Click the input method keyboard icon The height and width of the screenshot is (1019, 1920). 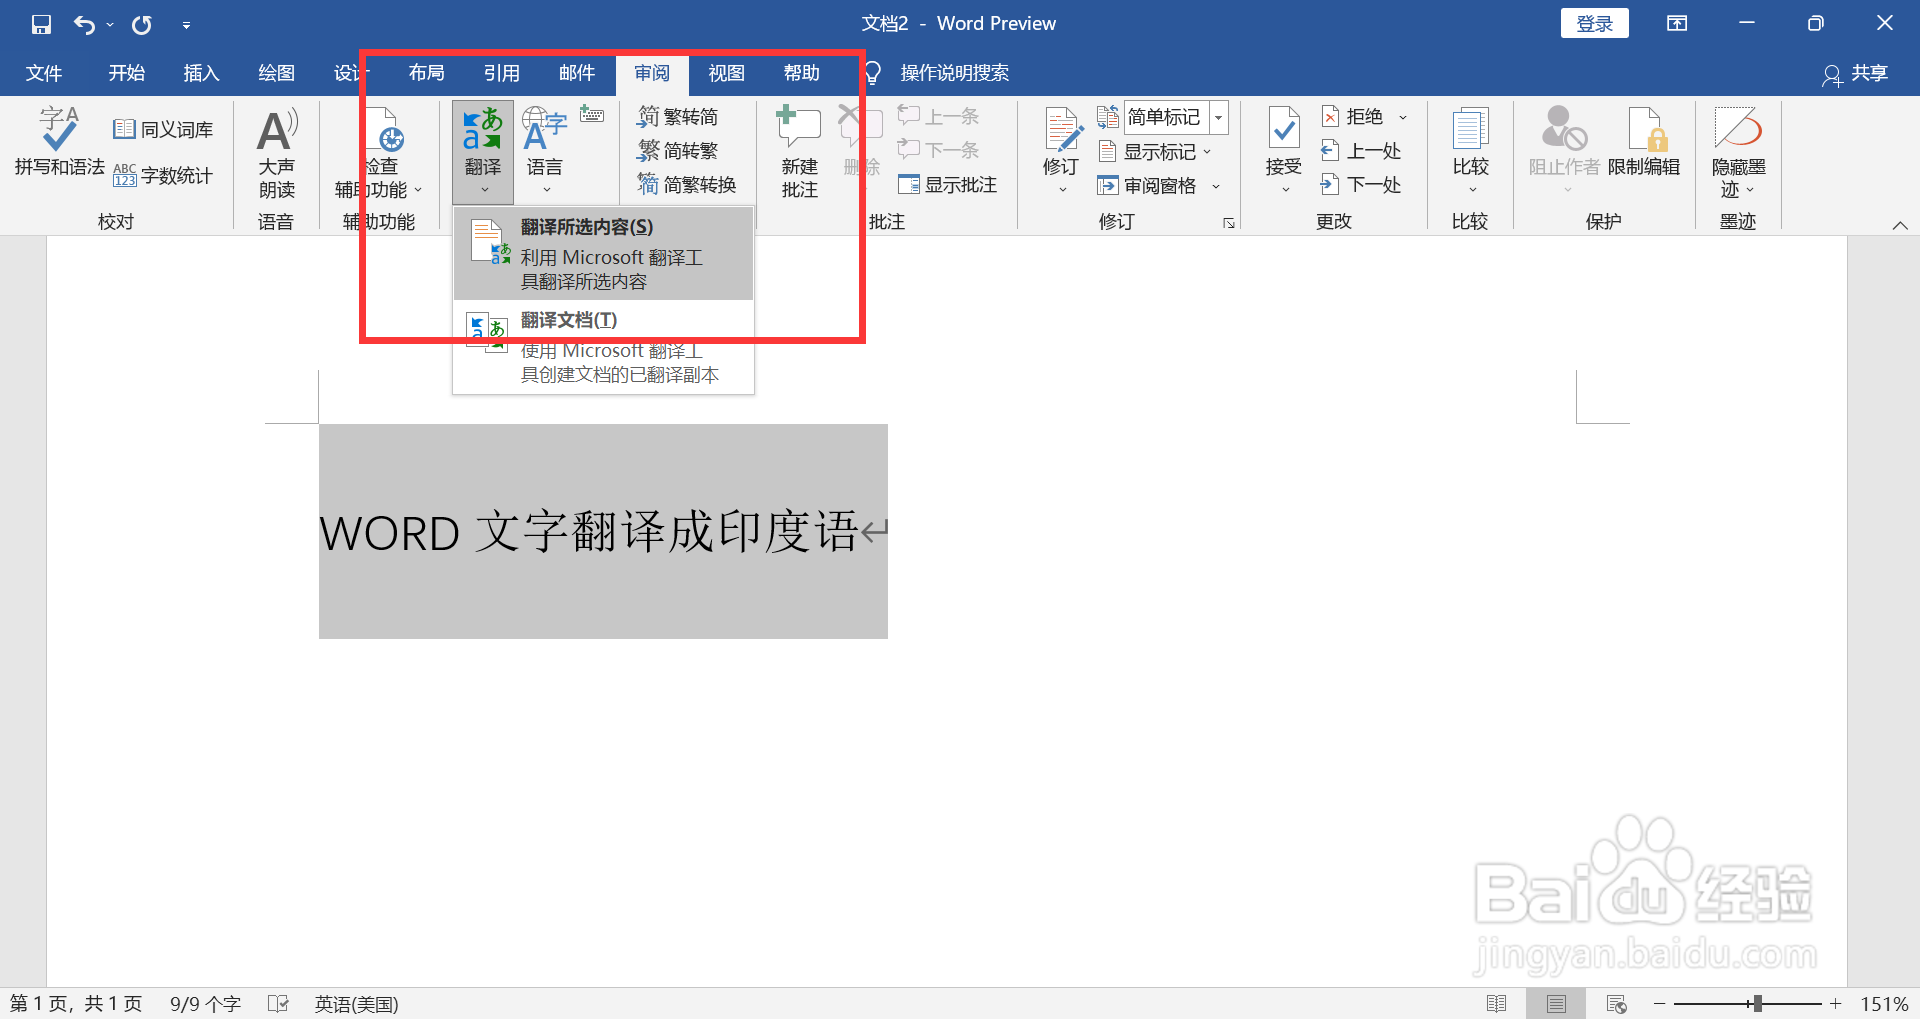(592, 115)
